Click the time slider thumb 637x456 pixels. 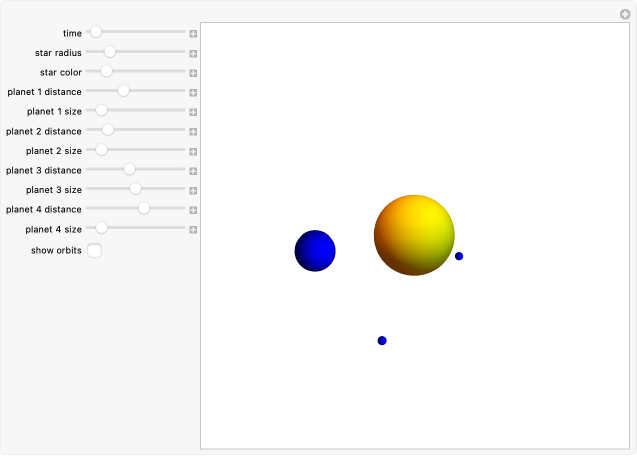pyautogui.click(x=95, y=31)
